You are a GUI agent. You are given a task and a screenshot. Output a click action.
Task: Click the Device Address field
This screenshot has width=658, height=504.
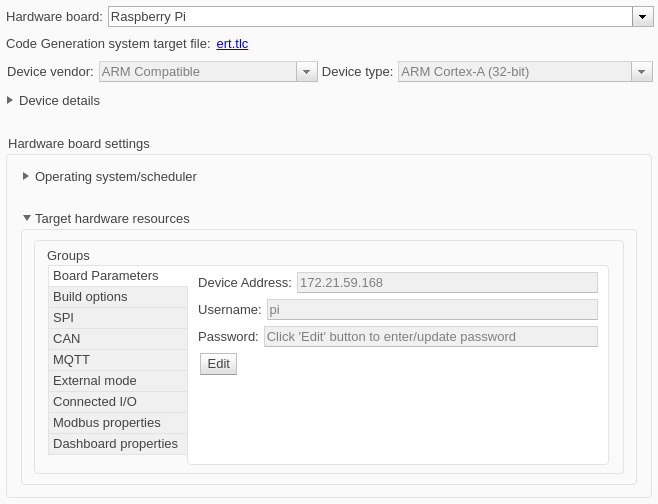[446, 283]
